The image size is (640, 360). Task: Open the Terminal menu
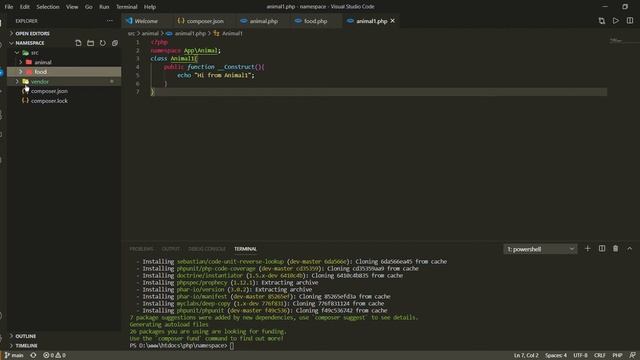(x=127, y=7)
